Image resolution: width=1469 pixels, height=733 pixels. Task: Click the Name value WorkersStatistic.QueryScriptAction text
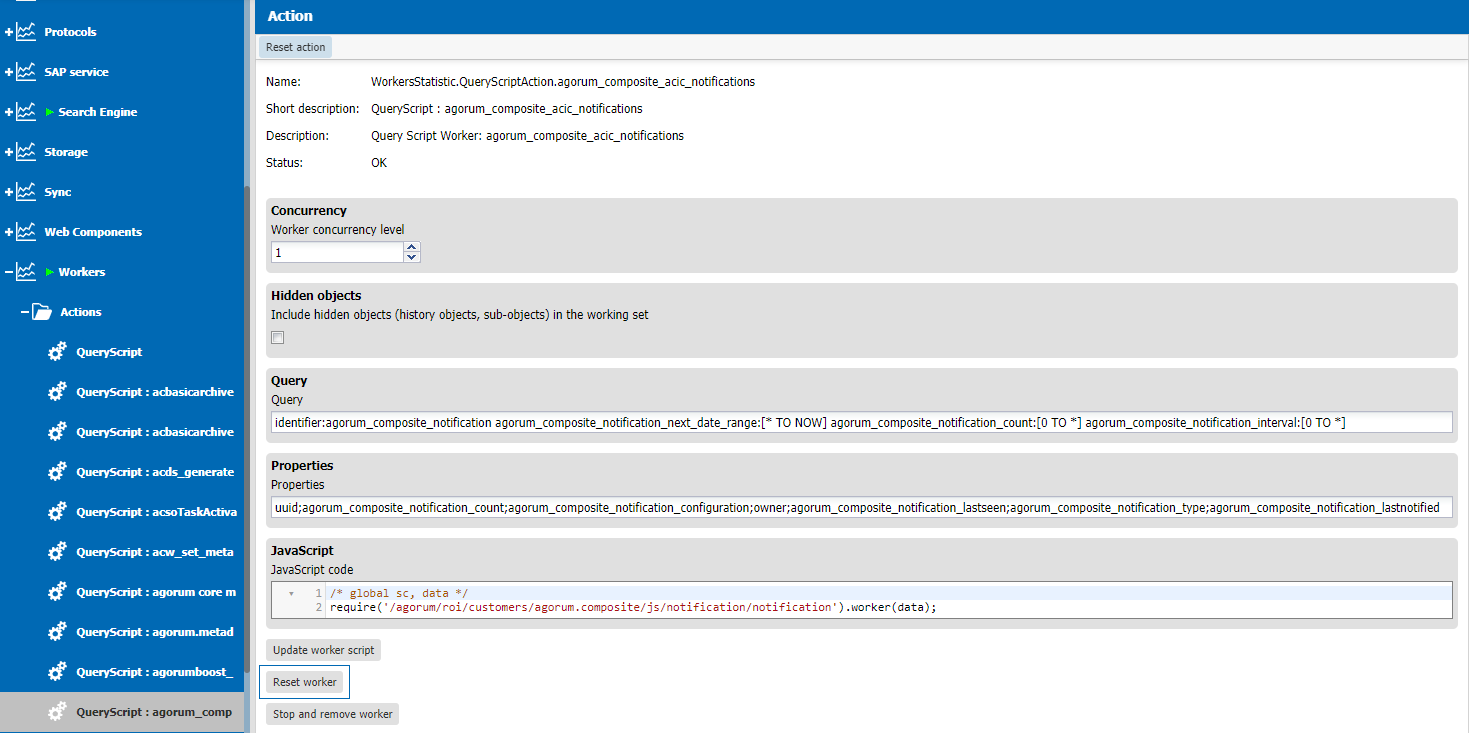click(563, 82)
